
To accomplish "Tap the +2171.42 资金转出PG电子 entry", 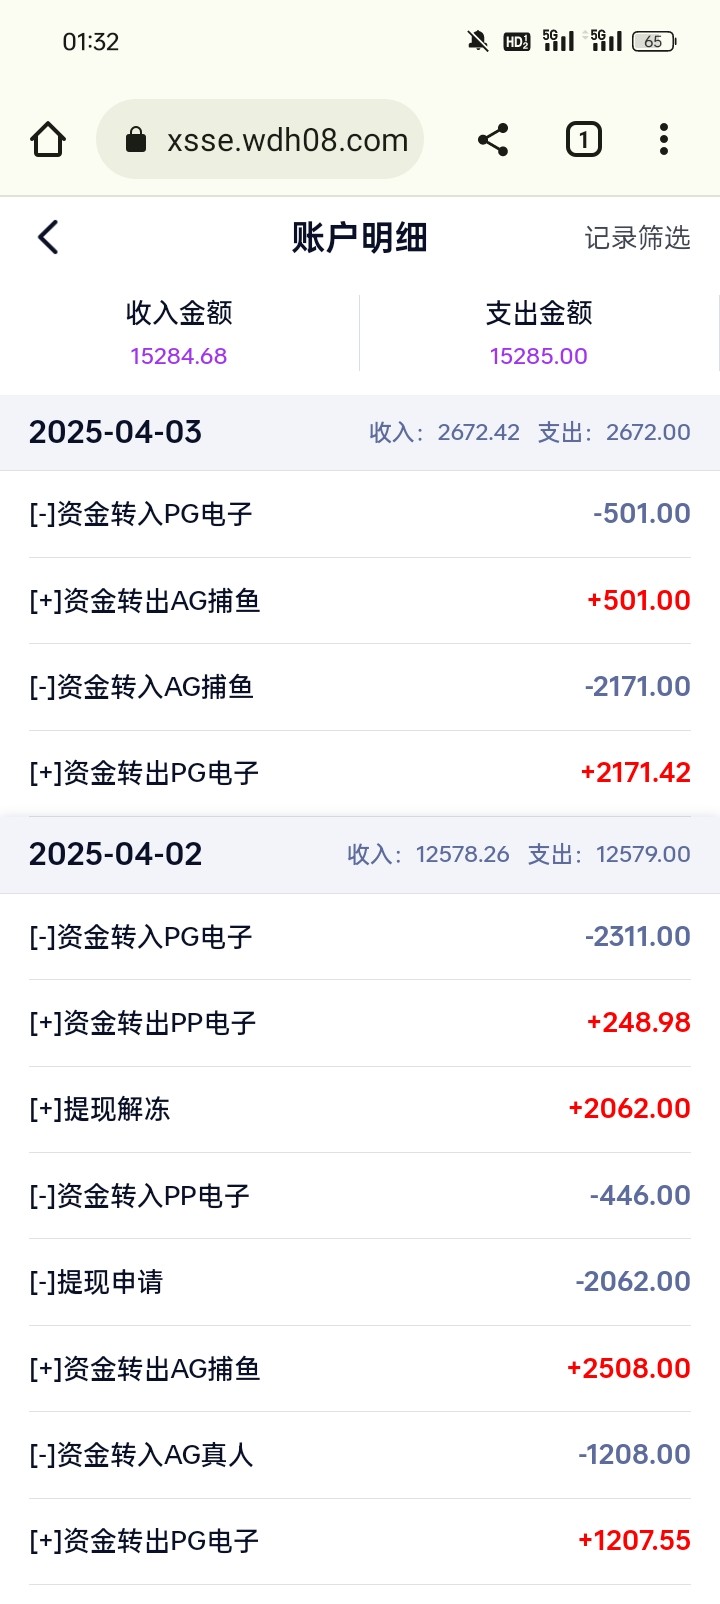I will point(360,773).
